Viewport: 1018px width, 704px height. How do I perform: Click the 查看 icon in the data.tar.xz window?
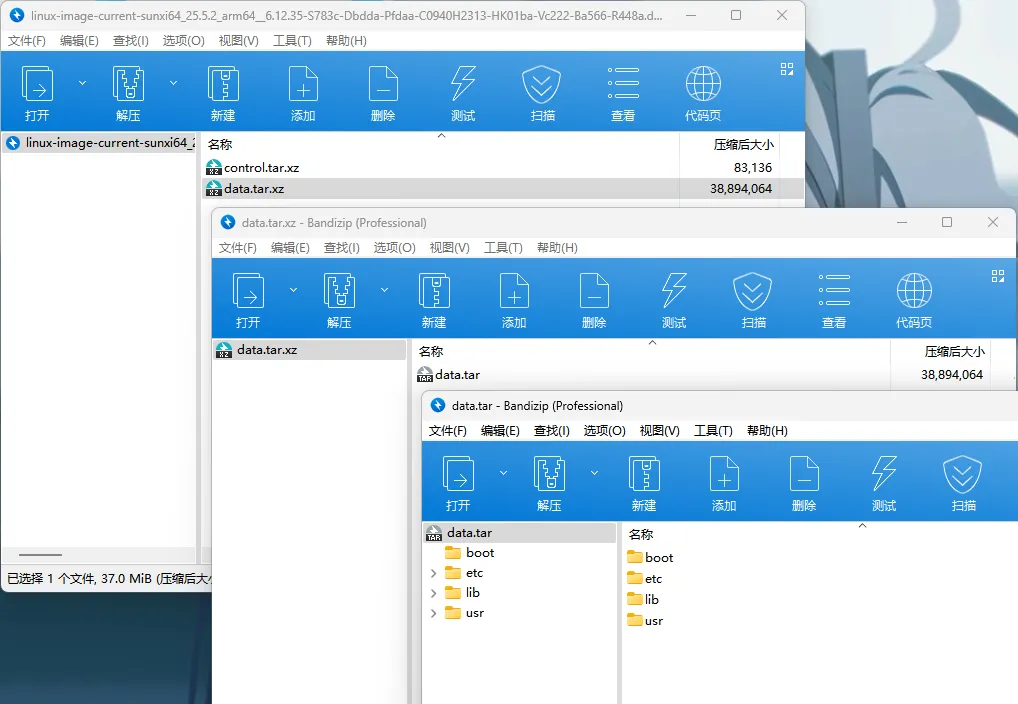point(833,292)
